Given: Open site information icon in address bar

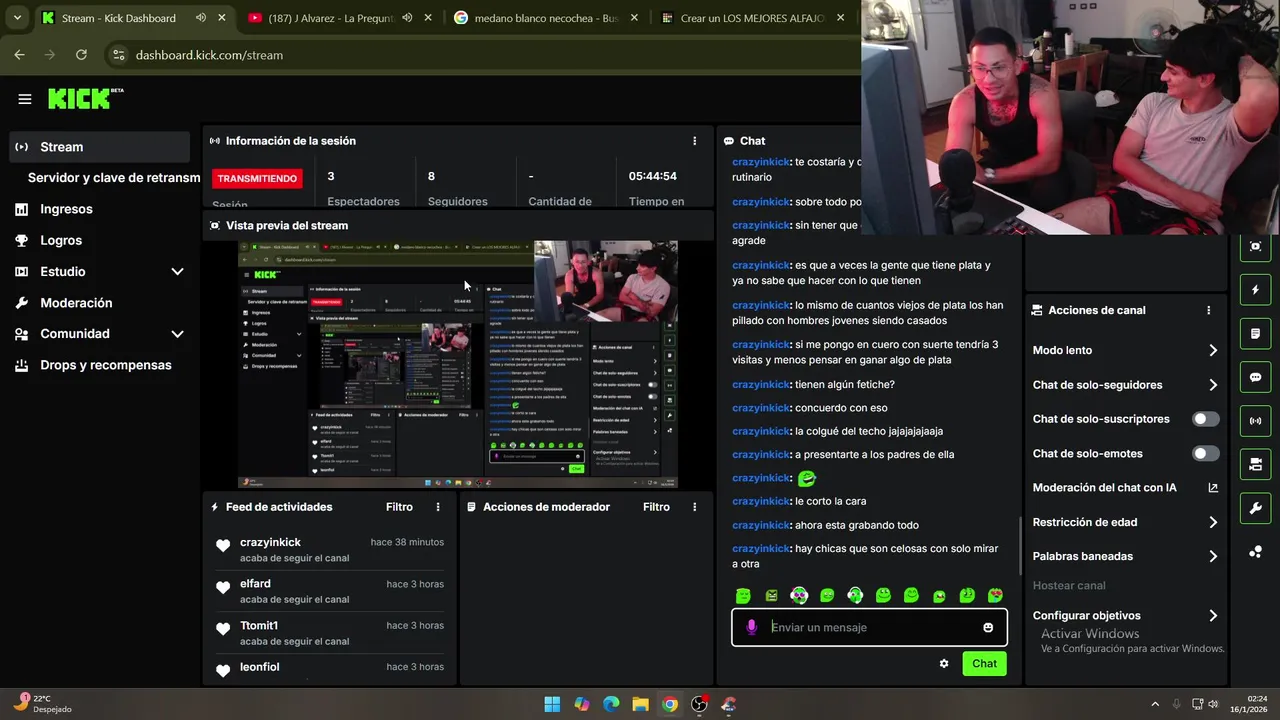Looking at the screenshot, I should (x=118, y=55).
